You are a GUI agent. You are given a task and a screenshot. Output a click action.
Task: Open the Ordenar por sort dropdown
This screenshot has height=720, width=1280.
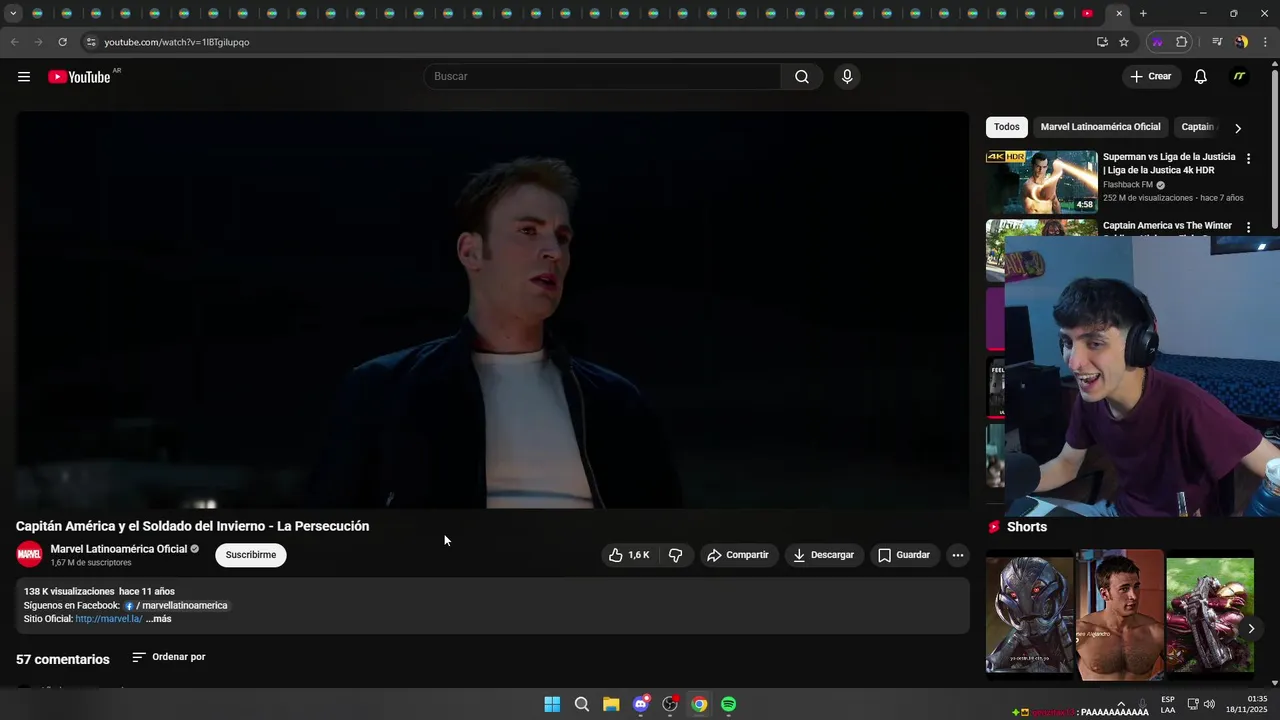click(169, 657)
